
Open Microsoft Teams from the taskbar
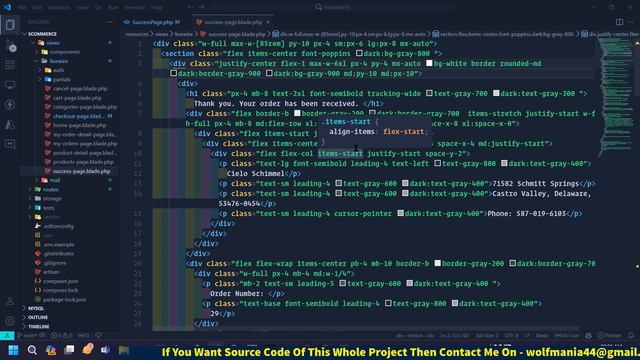click(x=105, y=350)
